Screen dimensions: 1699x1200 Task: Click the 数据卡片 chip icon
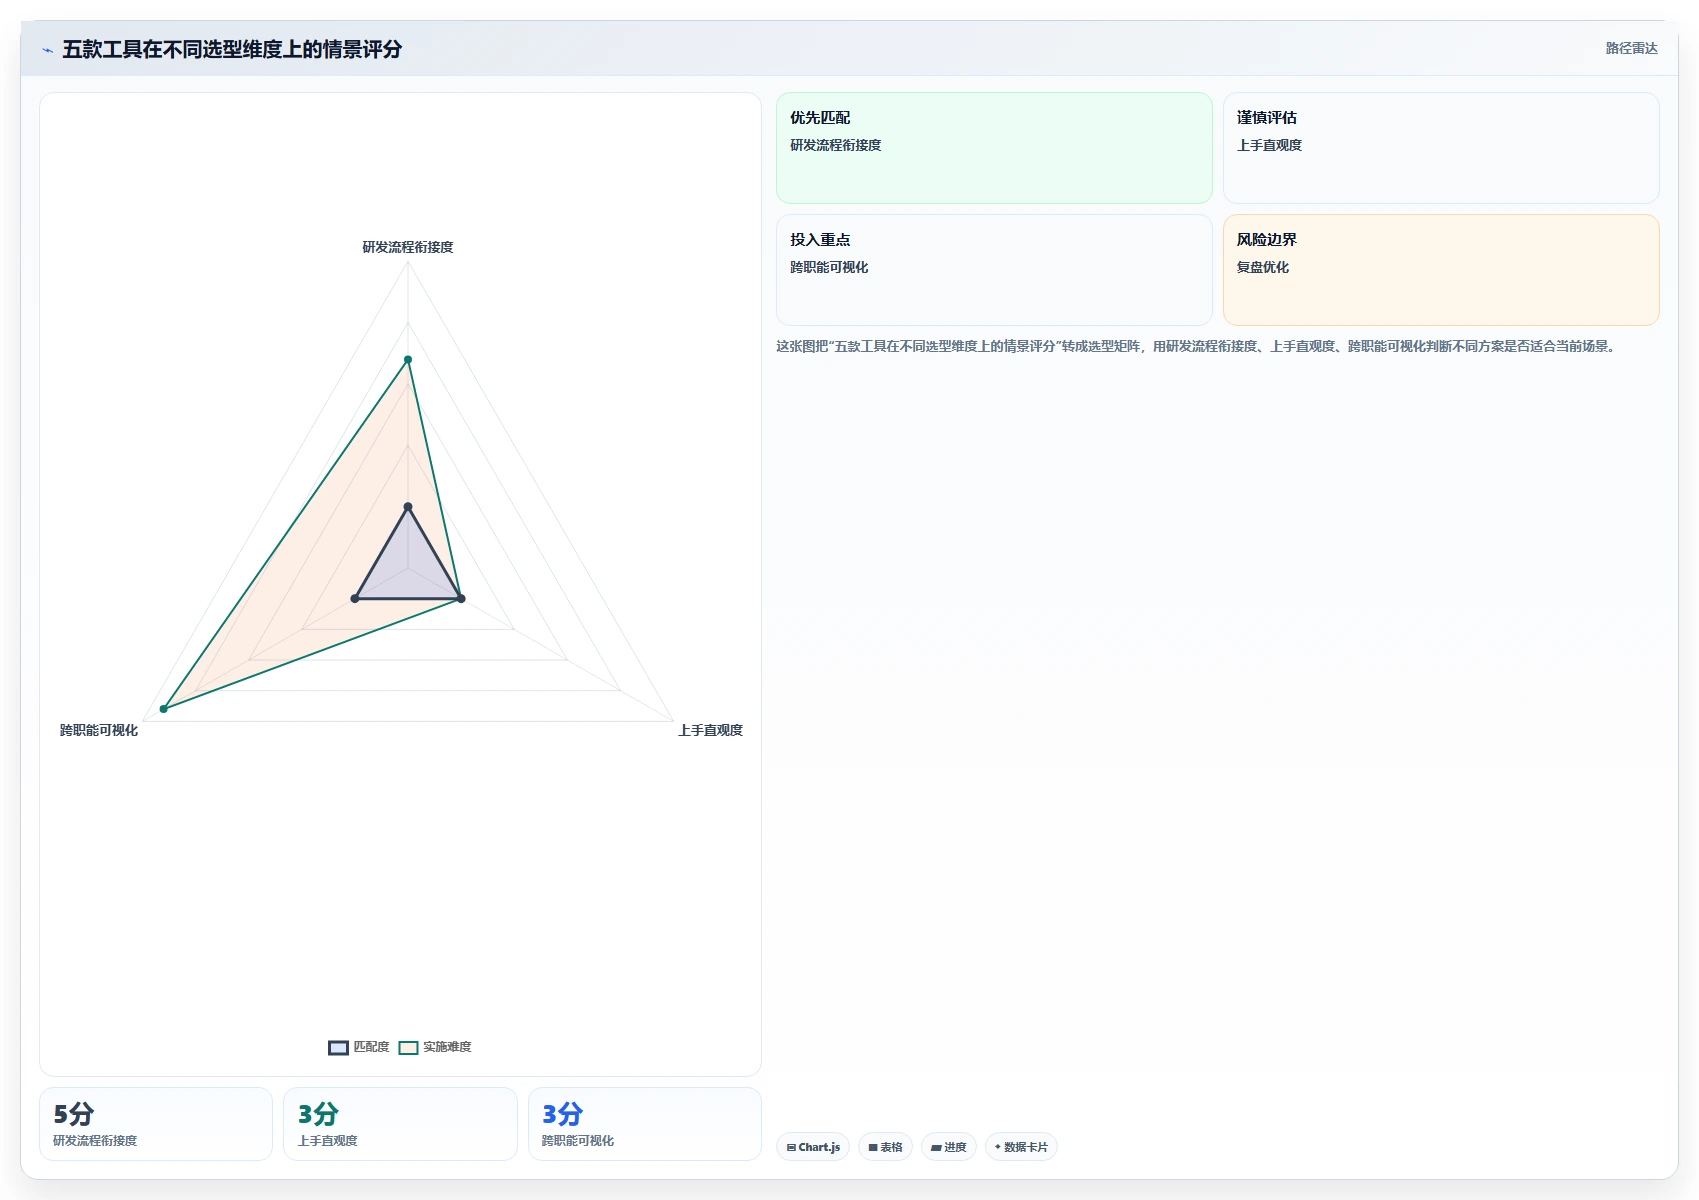point(998,1147)
